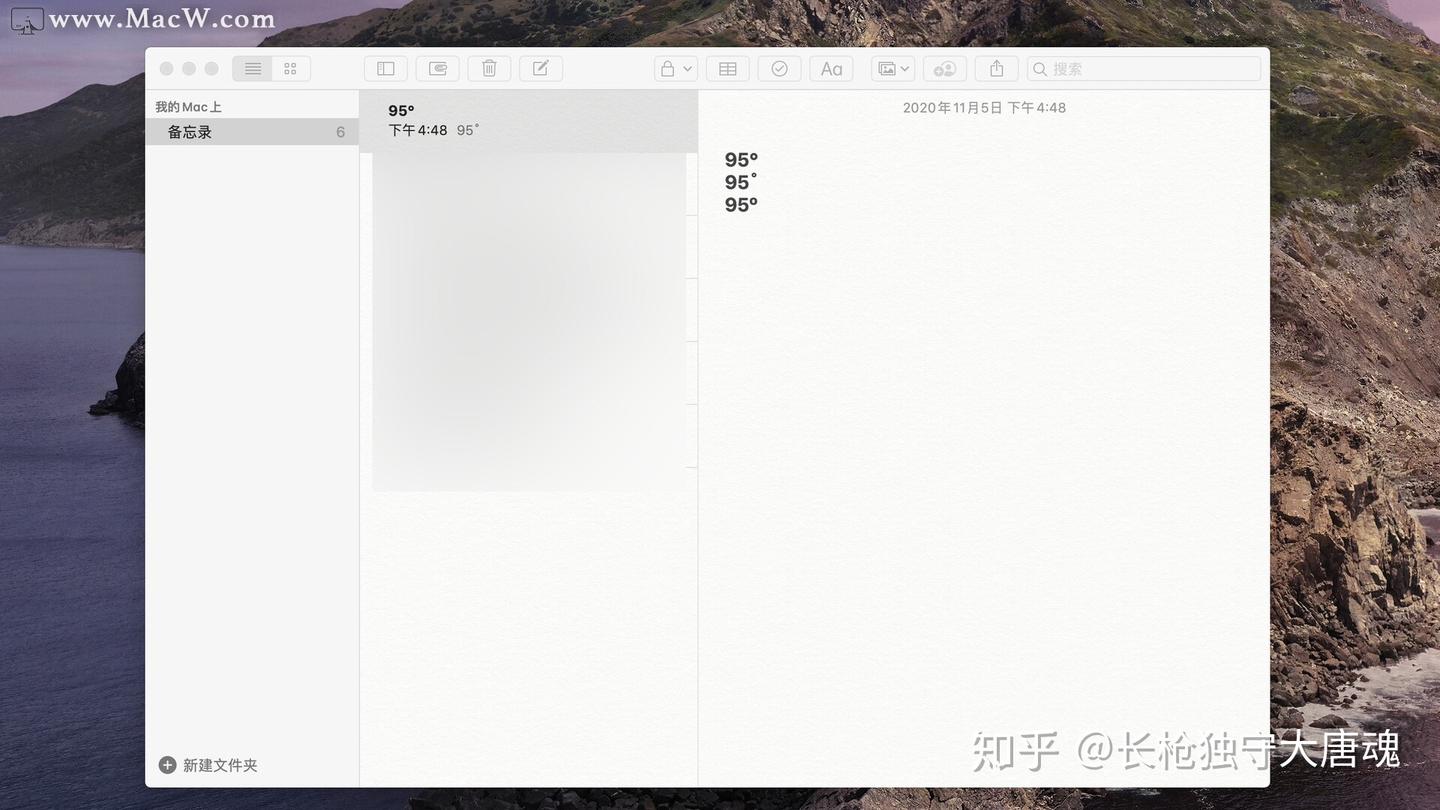The image size is (1440, 810).
Task: Open the media insert dropdown
Action: coord(887,68)
